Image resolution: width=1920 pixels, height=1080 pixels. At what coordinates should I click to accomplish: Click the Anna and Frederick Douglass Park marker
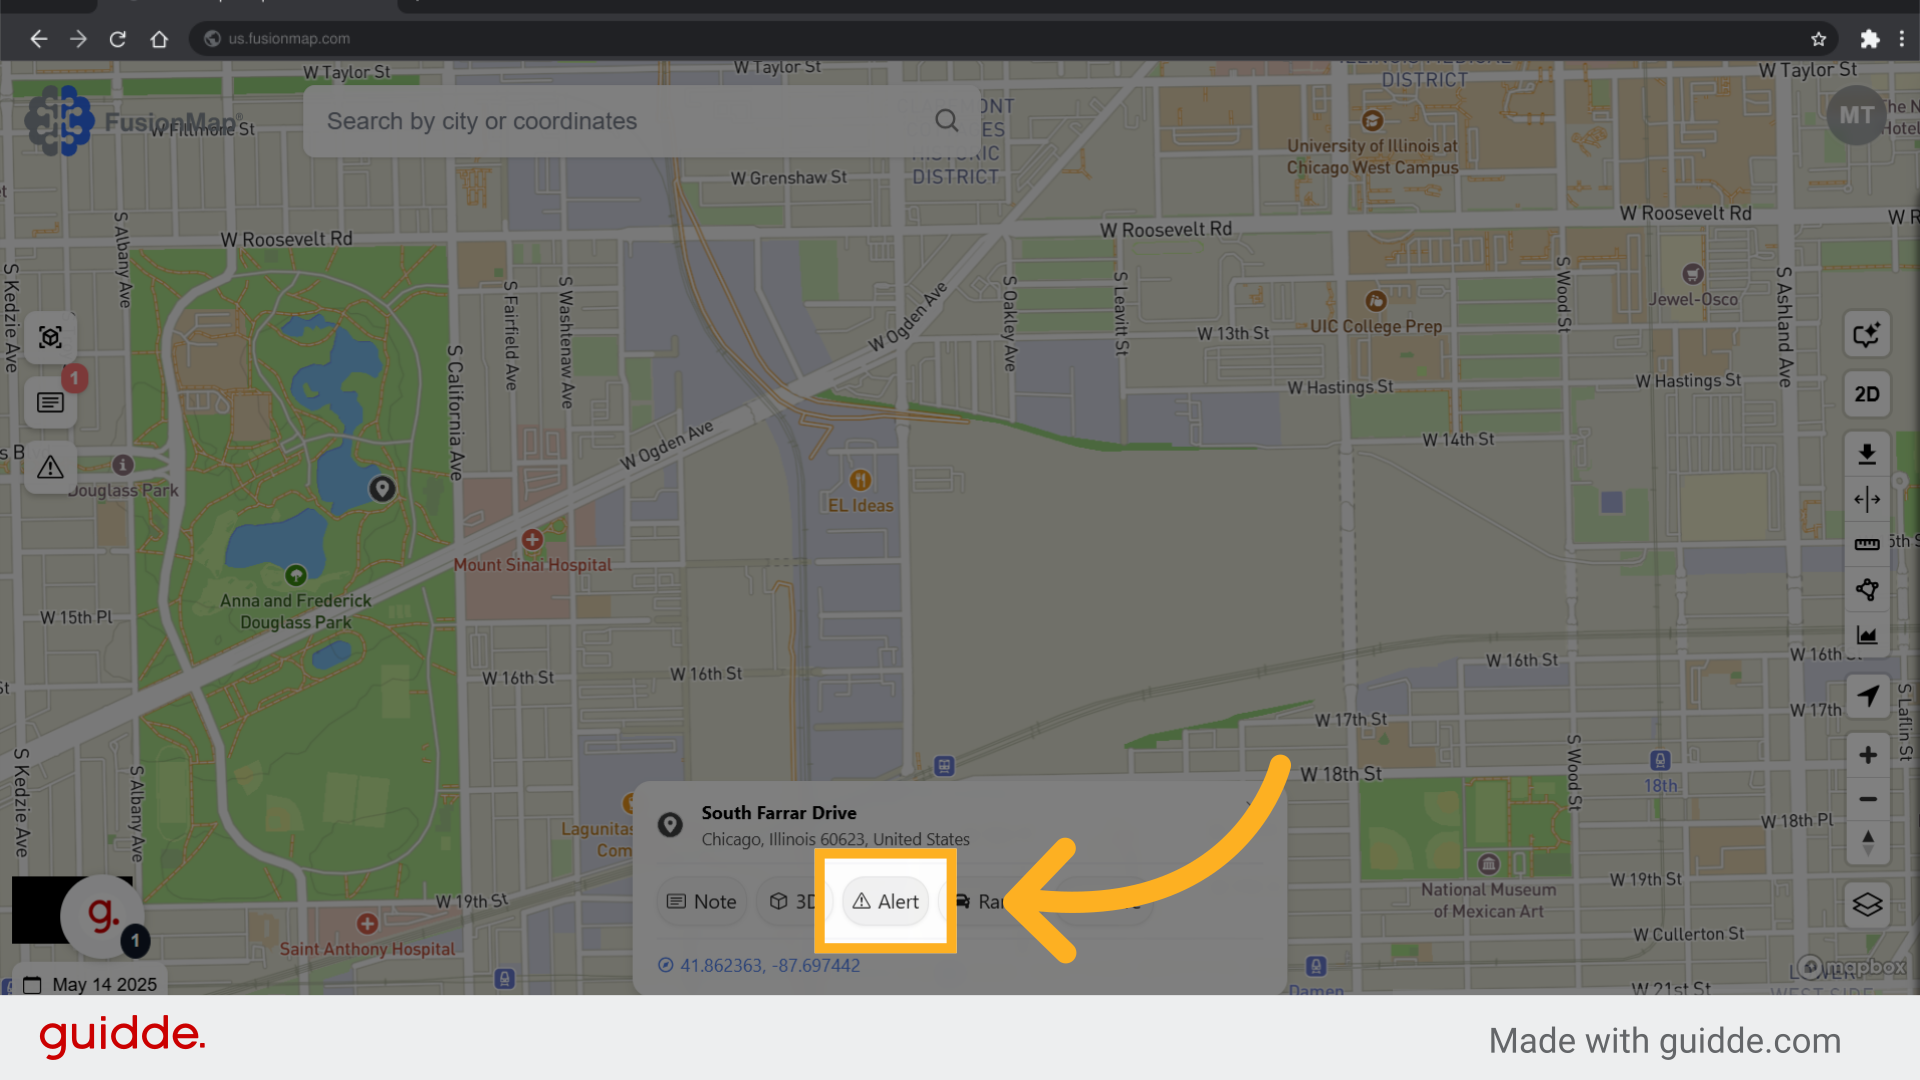(x=295, y=575)
